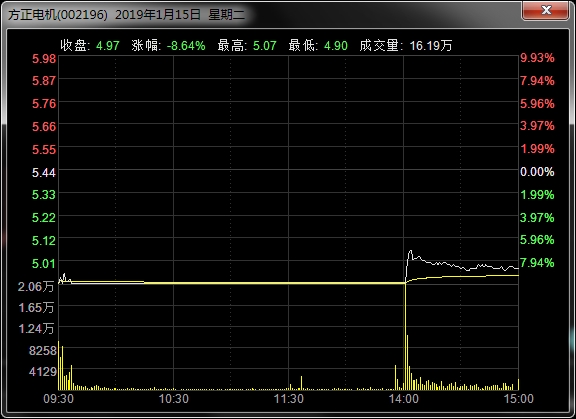Click the window title 方正电机(002196)
This screenshot has height=419, width=576.
[58, 15]
